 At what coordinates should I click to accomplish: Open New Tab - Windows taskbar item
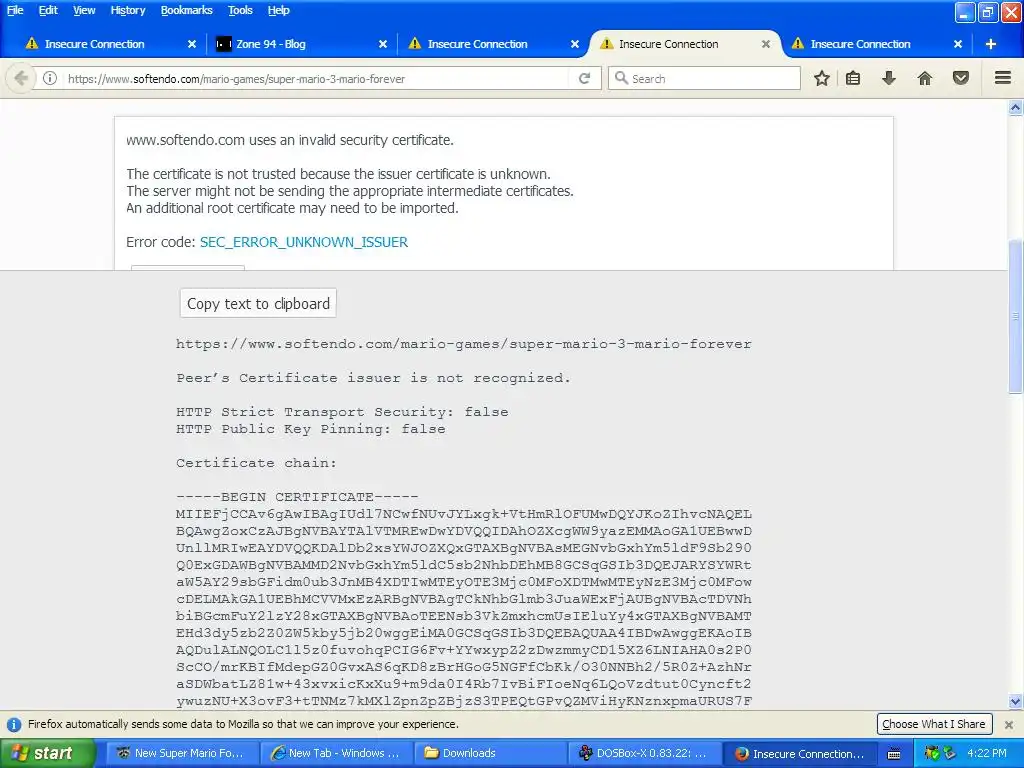pyautogui.click(x=336, y=753)
